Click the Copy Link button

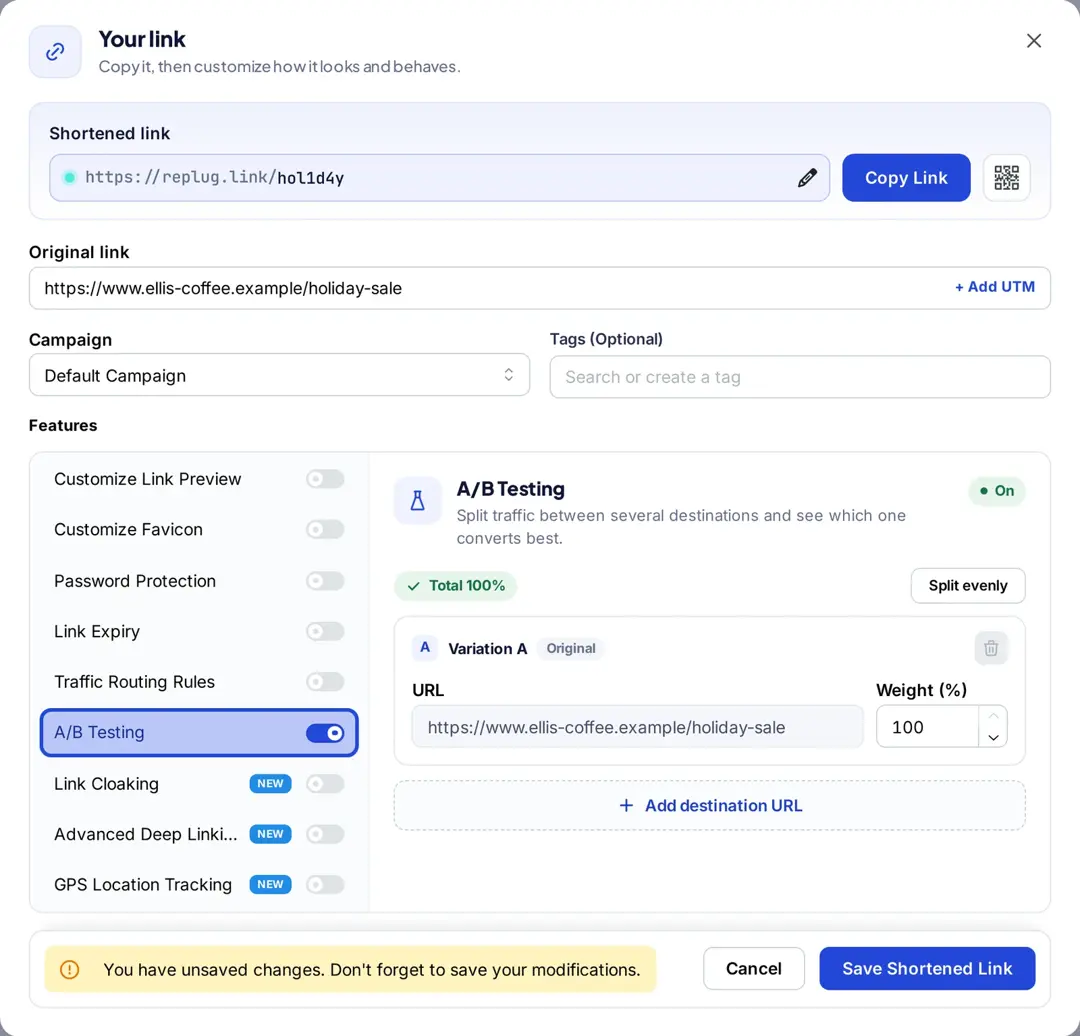(x=906, y=178)
